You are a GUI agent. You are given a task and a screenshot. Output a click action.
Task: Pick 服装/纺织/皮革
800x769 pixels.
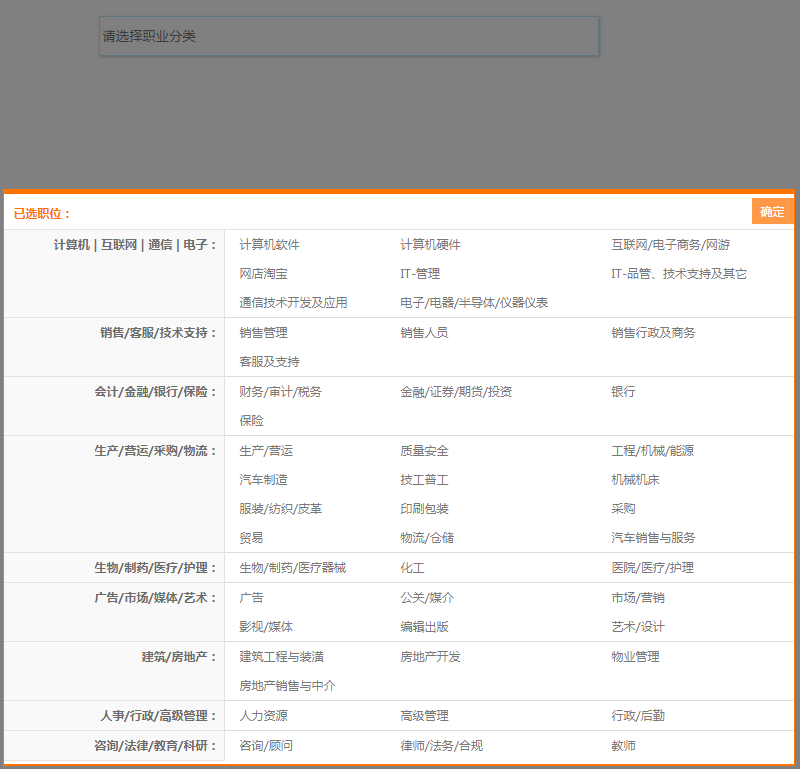[281, 509]
